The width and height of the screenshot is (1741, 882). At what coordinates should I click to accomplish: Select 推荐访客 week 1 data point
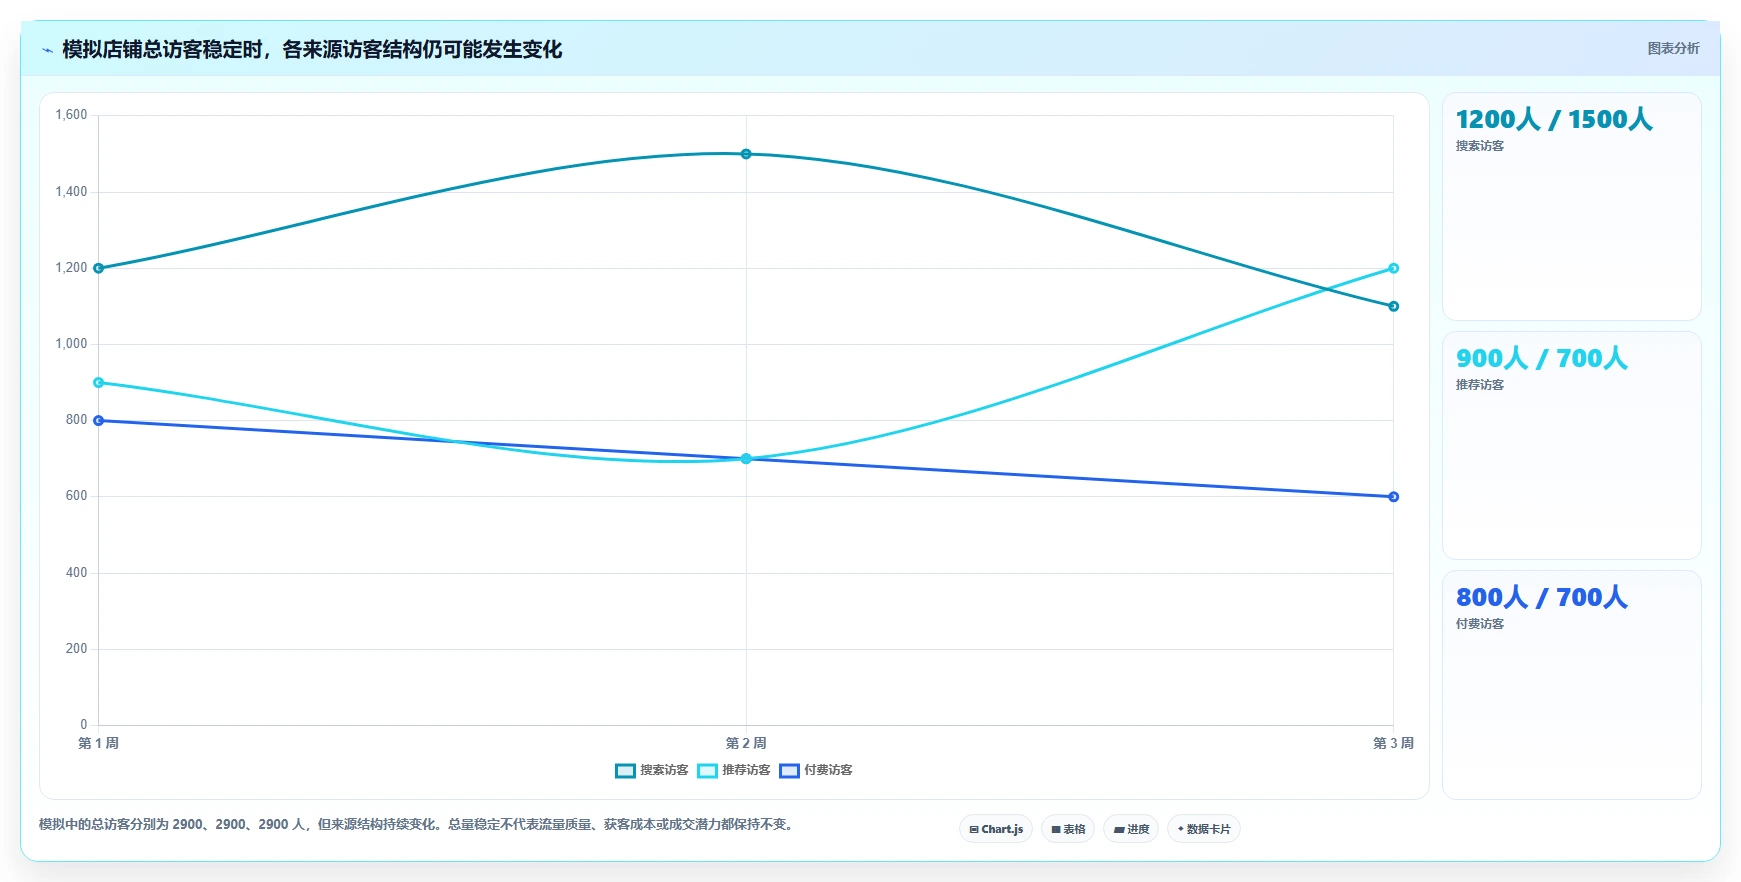click(98, 382)
